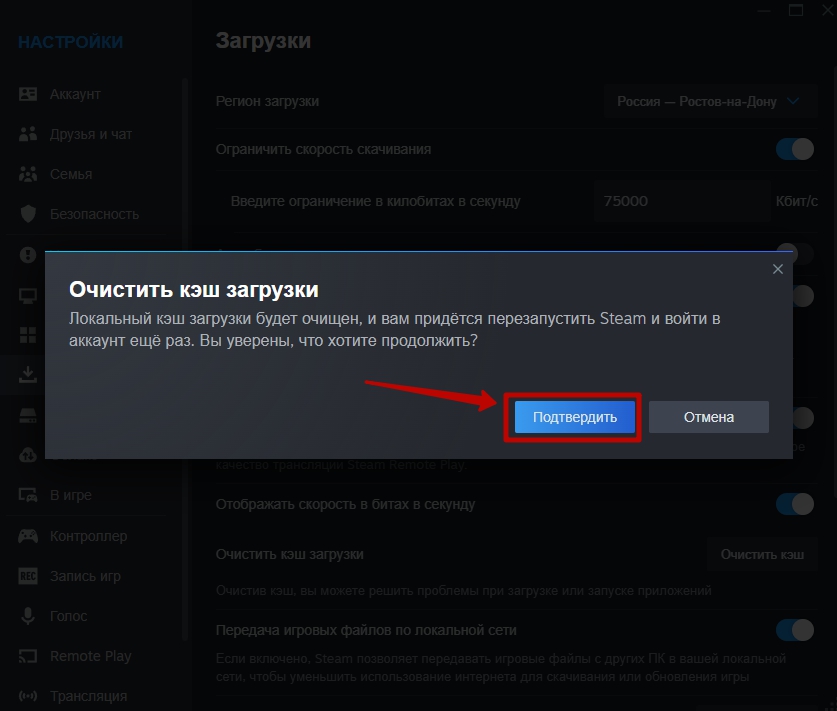Toggle Передача игровых файлов по локальной сети
Viewport: 837px width, 711px height.
pos(794,630)
